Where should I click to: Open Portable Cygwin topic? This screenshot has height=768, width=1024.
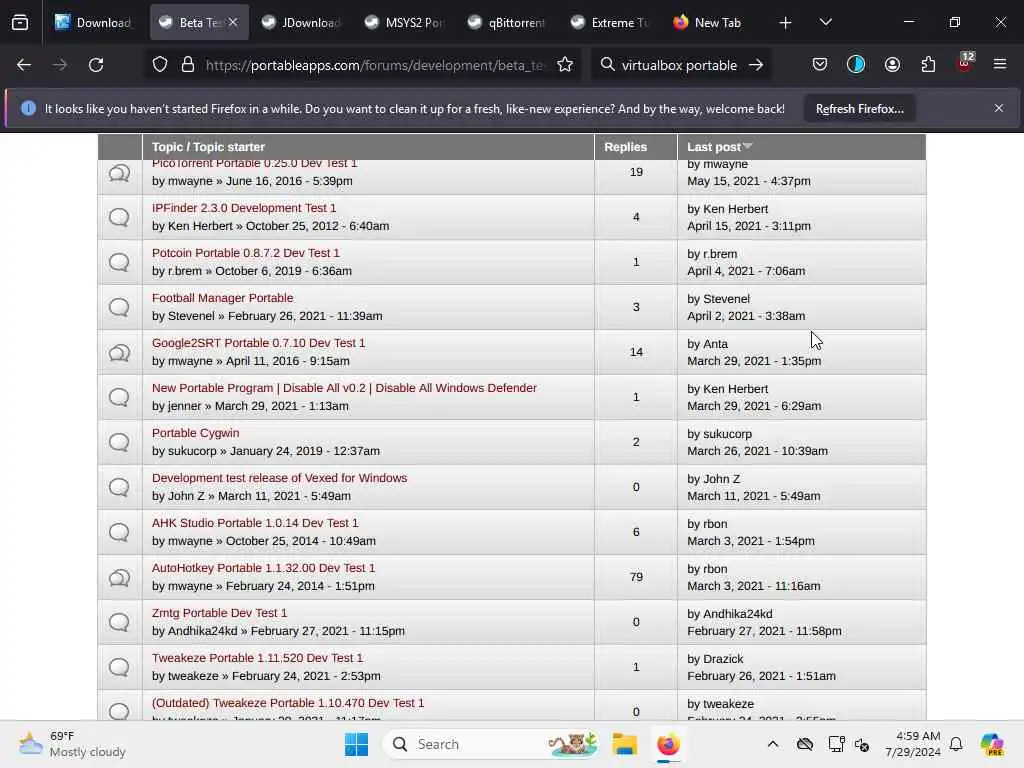195,433
